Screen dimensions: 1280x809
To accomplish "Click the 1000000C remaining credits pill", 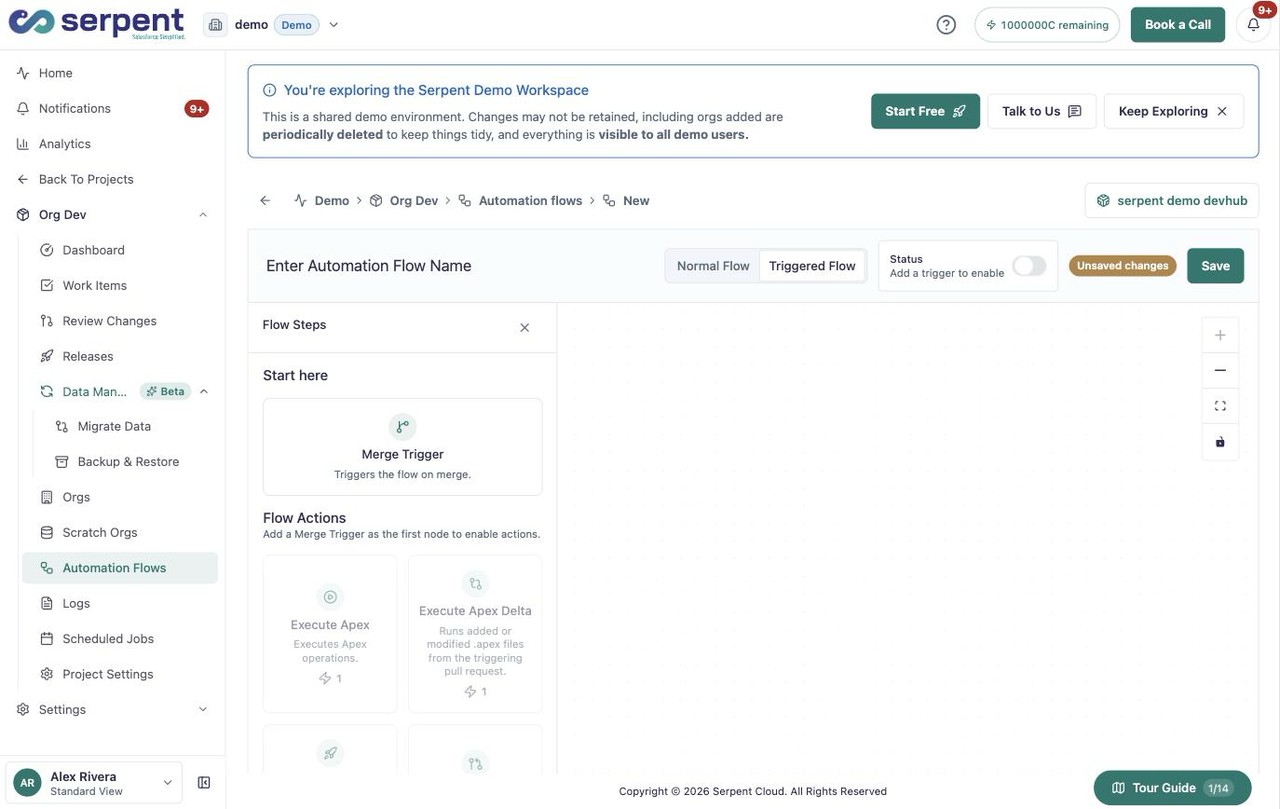I will [x=1047, y=25].
